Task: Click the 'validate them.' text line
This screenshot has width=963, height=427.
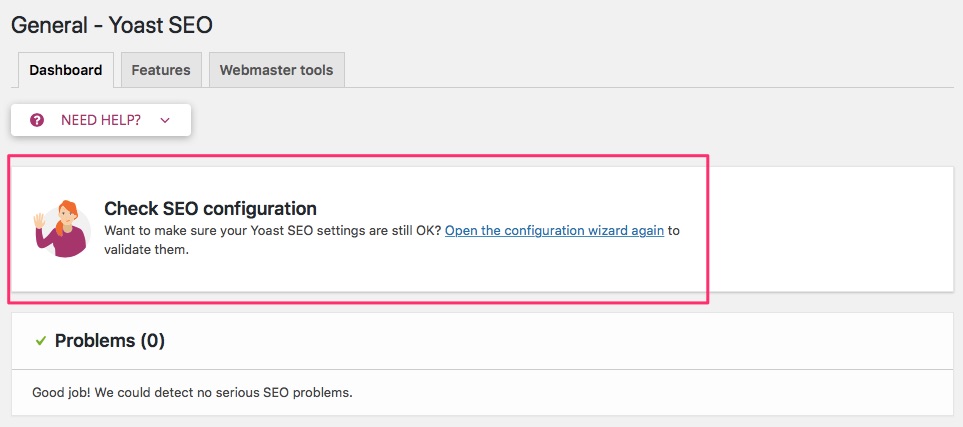Action: [146, 251]
